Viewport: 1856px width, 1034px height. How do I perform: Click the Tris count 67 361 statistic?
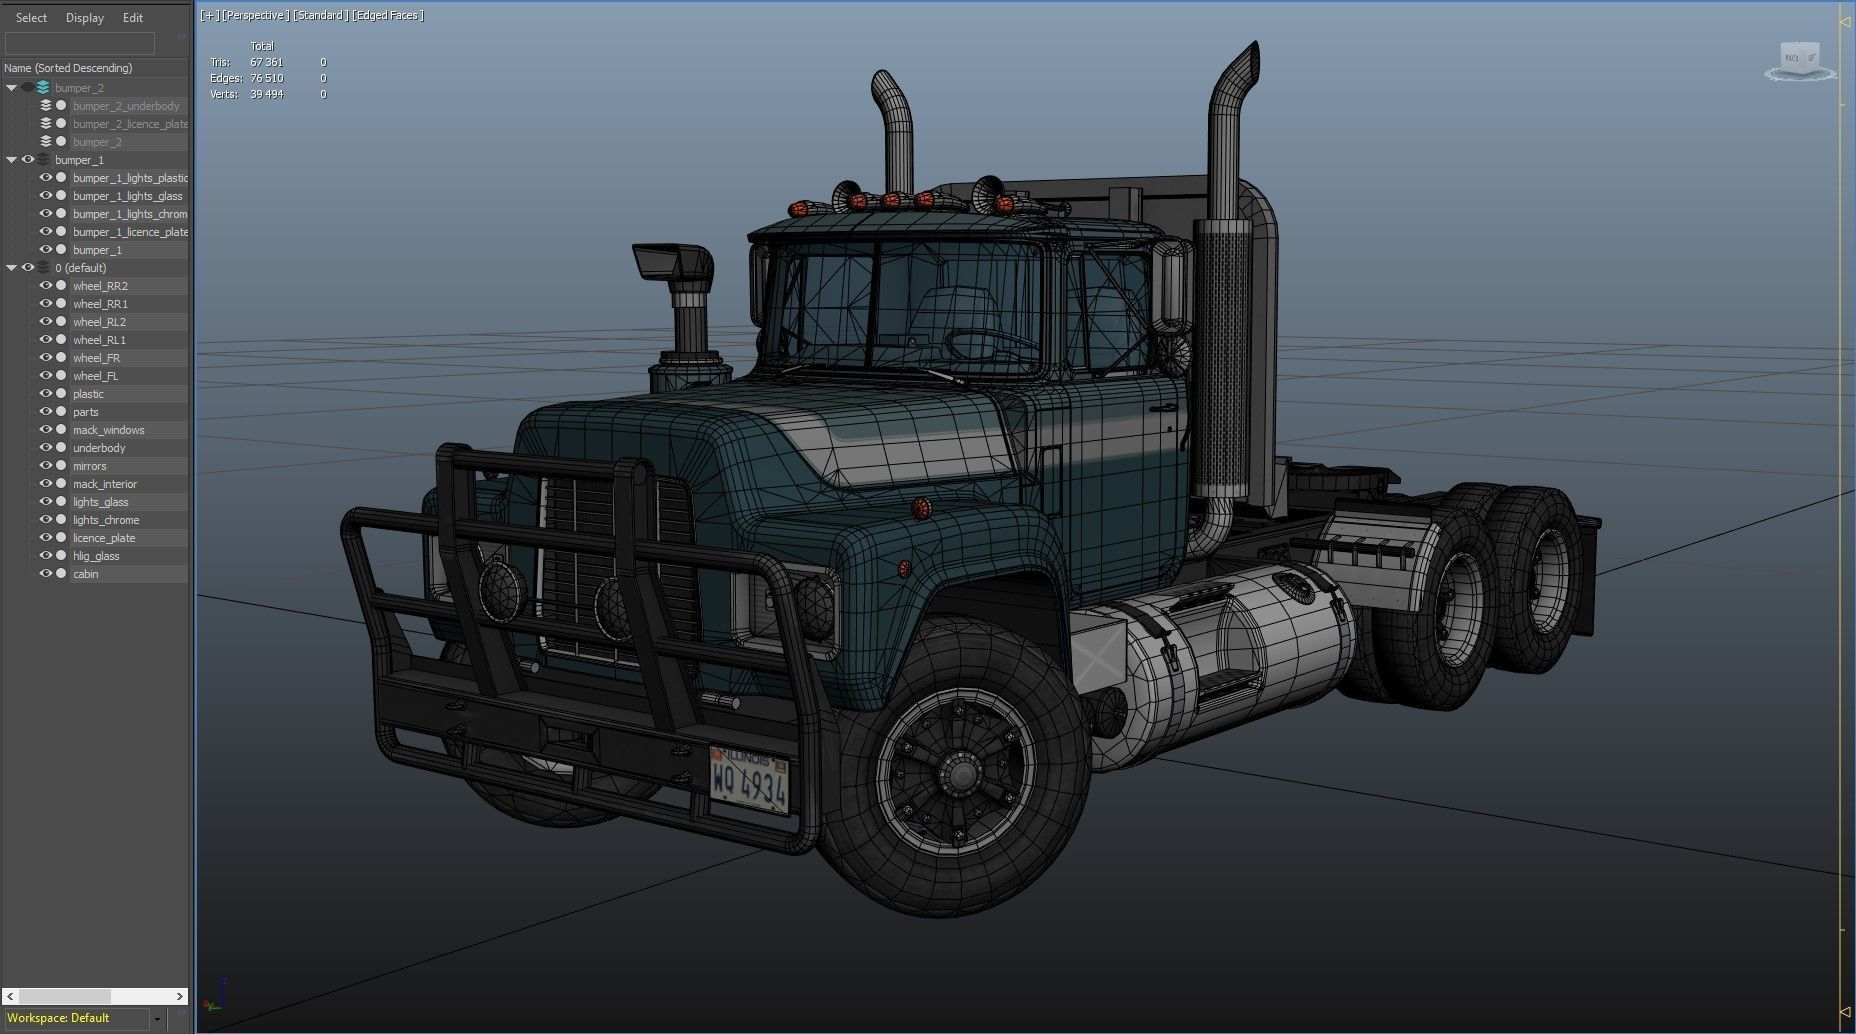tap(266, 62)
